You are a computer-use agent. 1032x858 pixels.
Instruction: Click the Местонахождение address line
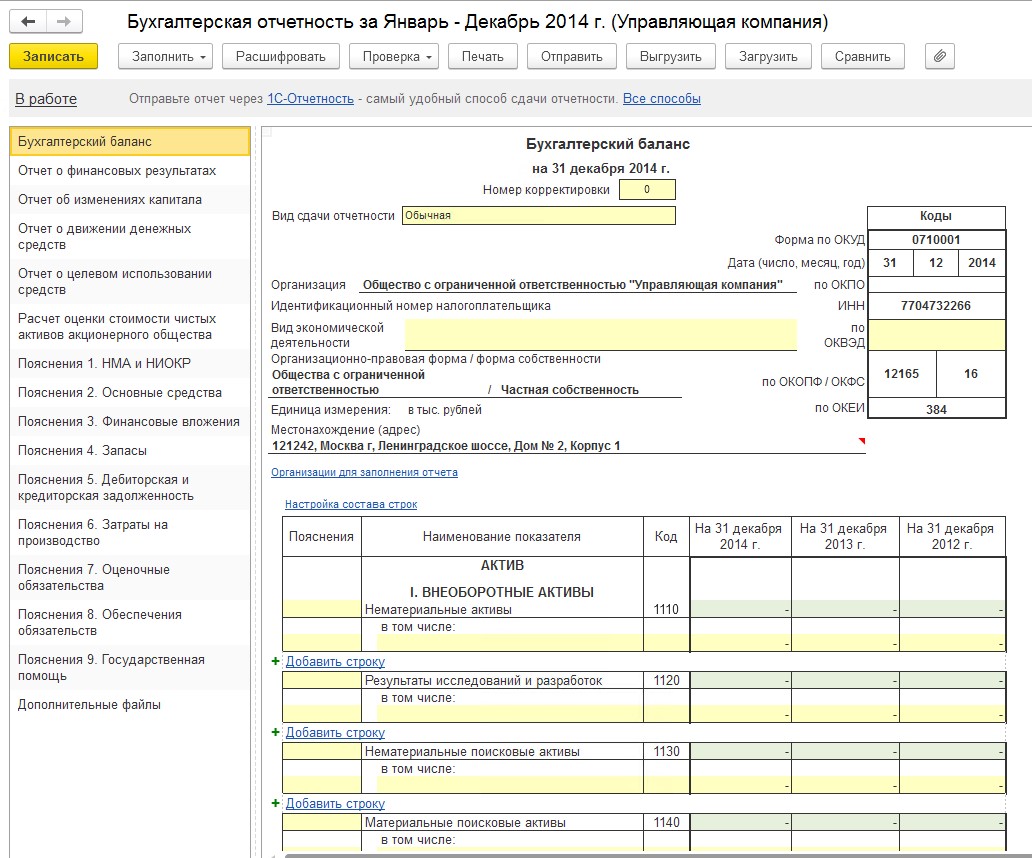click(x=567, y=445)
